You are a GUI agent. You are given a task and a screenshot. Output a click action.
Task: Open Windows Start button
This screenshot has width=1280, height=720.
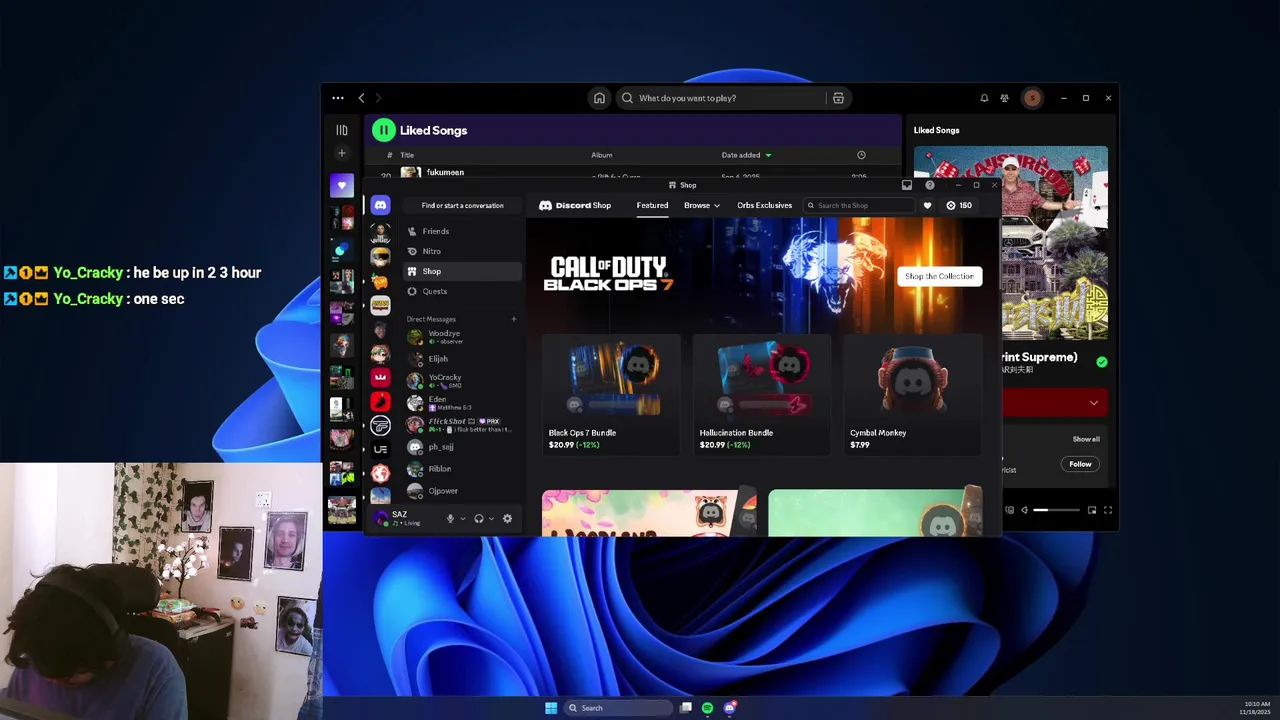pyautogui.click(x=551, y=708)
